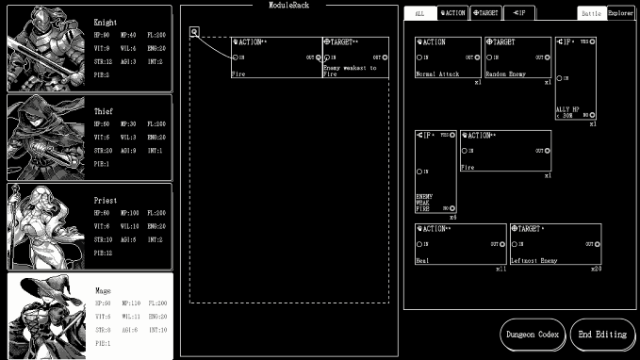Click the Dungeon Codex button
Image resolution: width=640 pixels, height=360 pixels.
pyautogui.click(x=533, y=335)
